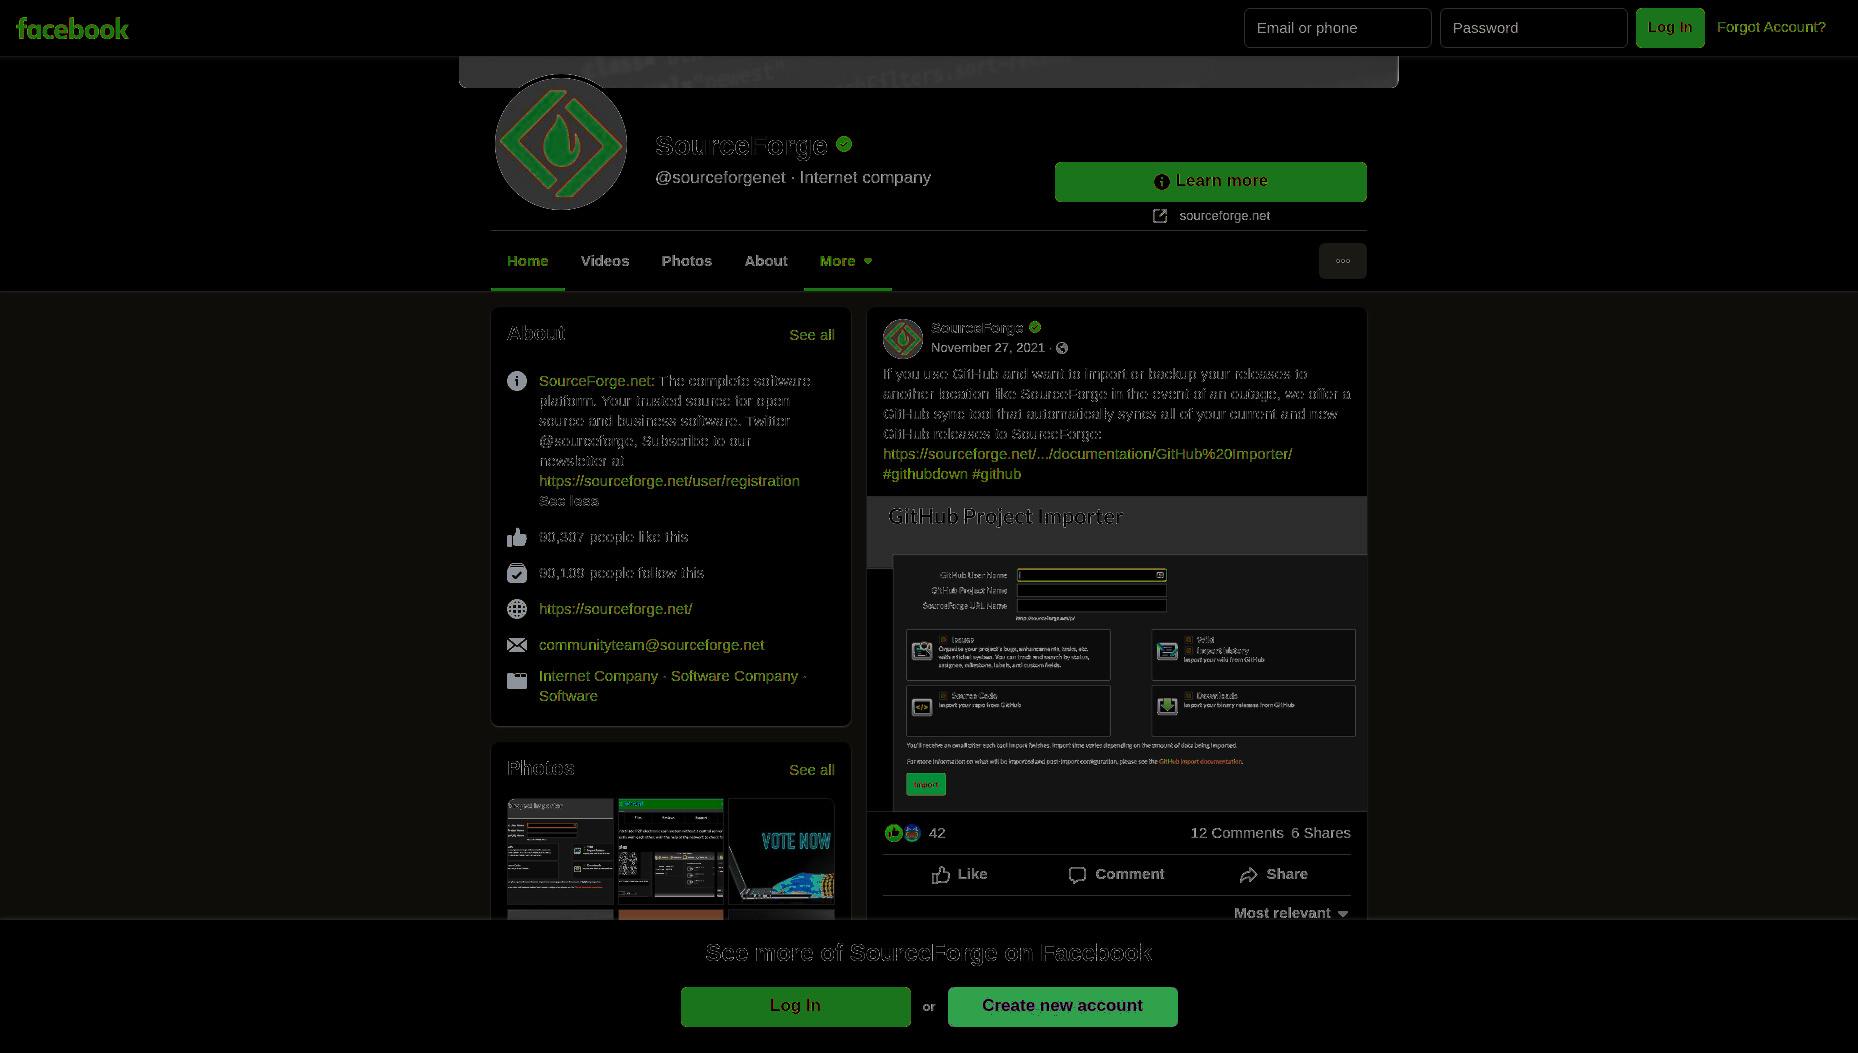Open the November 27, 2021 post timestamp
The image size is (1858, 1053).
[x=987, y=348]
